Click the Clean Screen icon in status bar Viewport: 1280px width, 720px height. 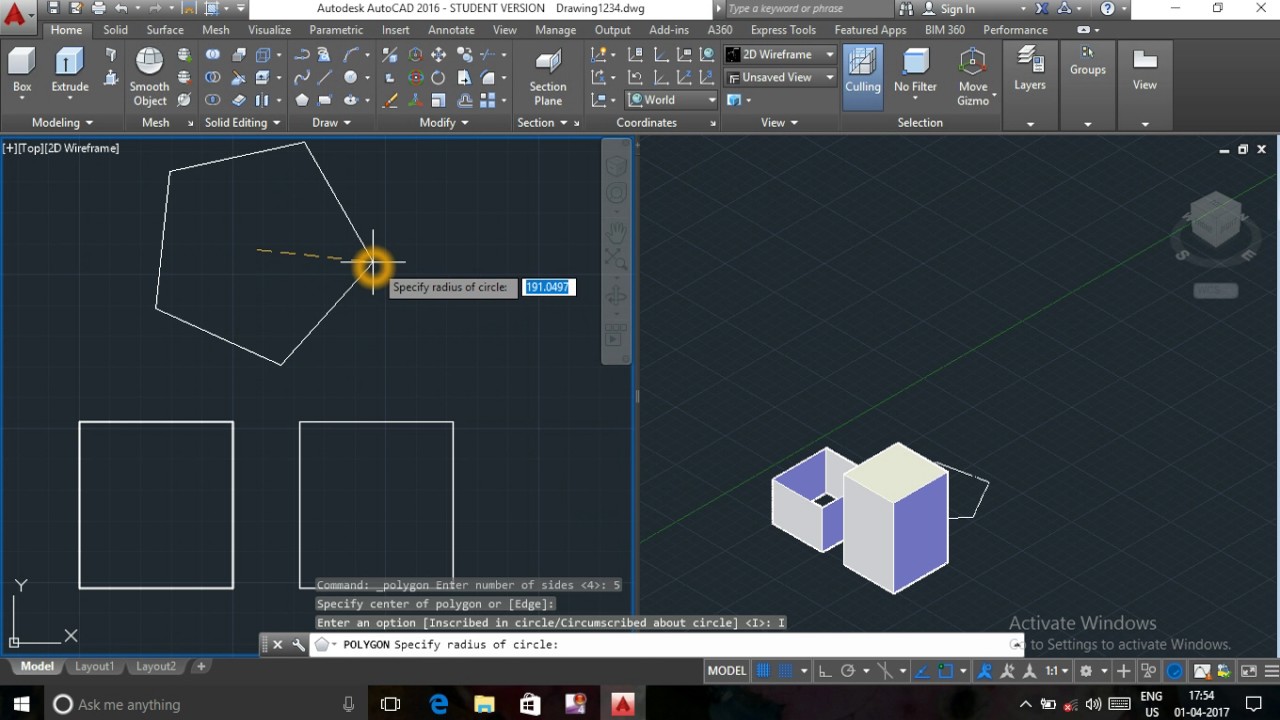tap(1248, 671)
